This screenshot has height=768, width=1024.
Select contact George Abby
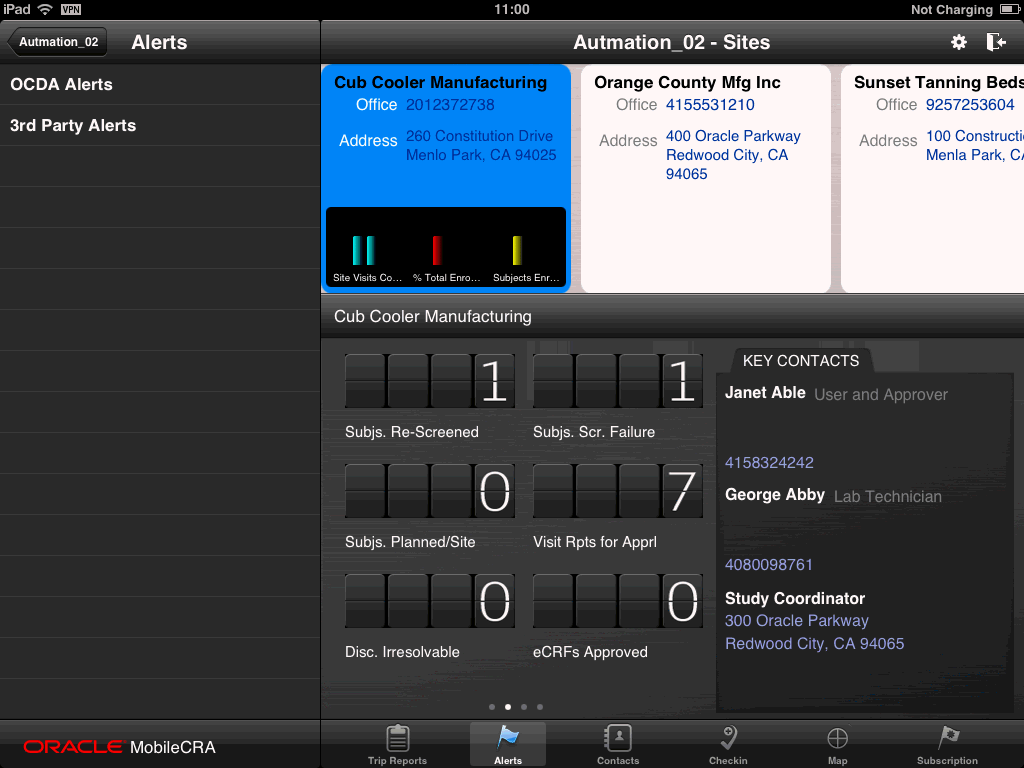[775, 494]
